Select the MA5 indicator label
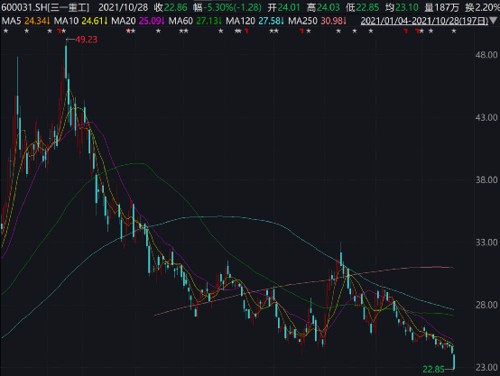 12,21
